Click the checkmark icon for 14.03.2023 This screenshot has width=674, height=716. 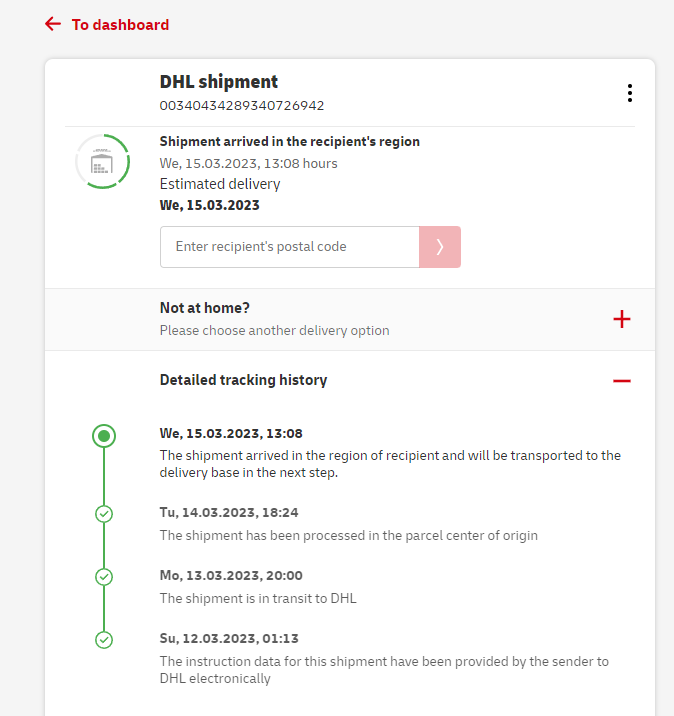[104, 514]
